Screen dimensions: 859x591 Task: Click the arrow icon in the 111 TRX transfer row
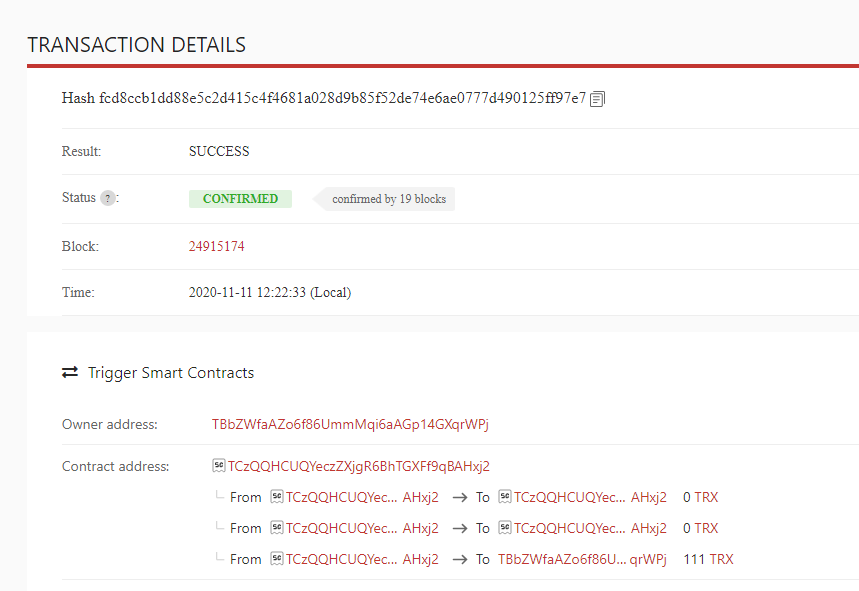(460, 560)
